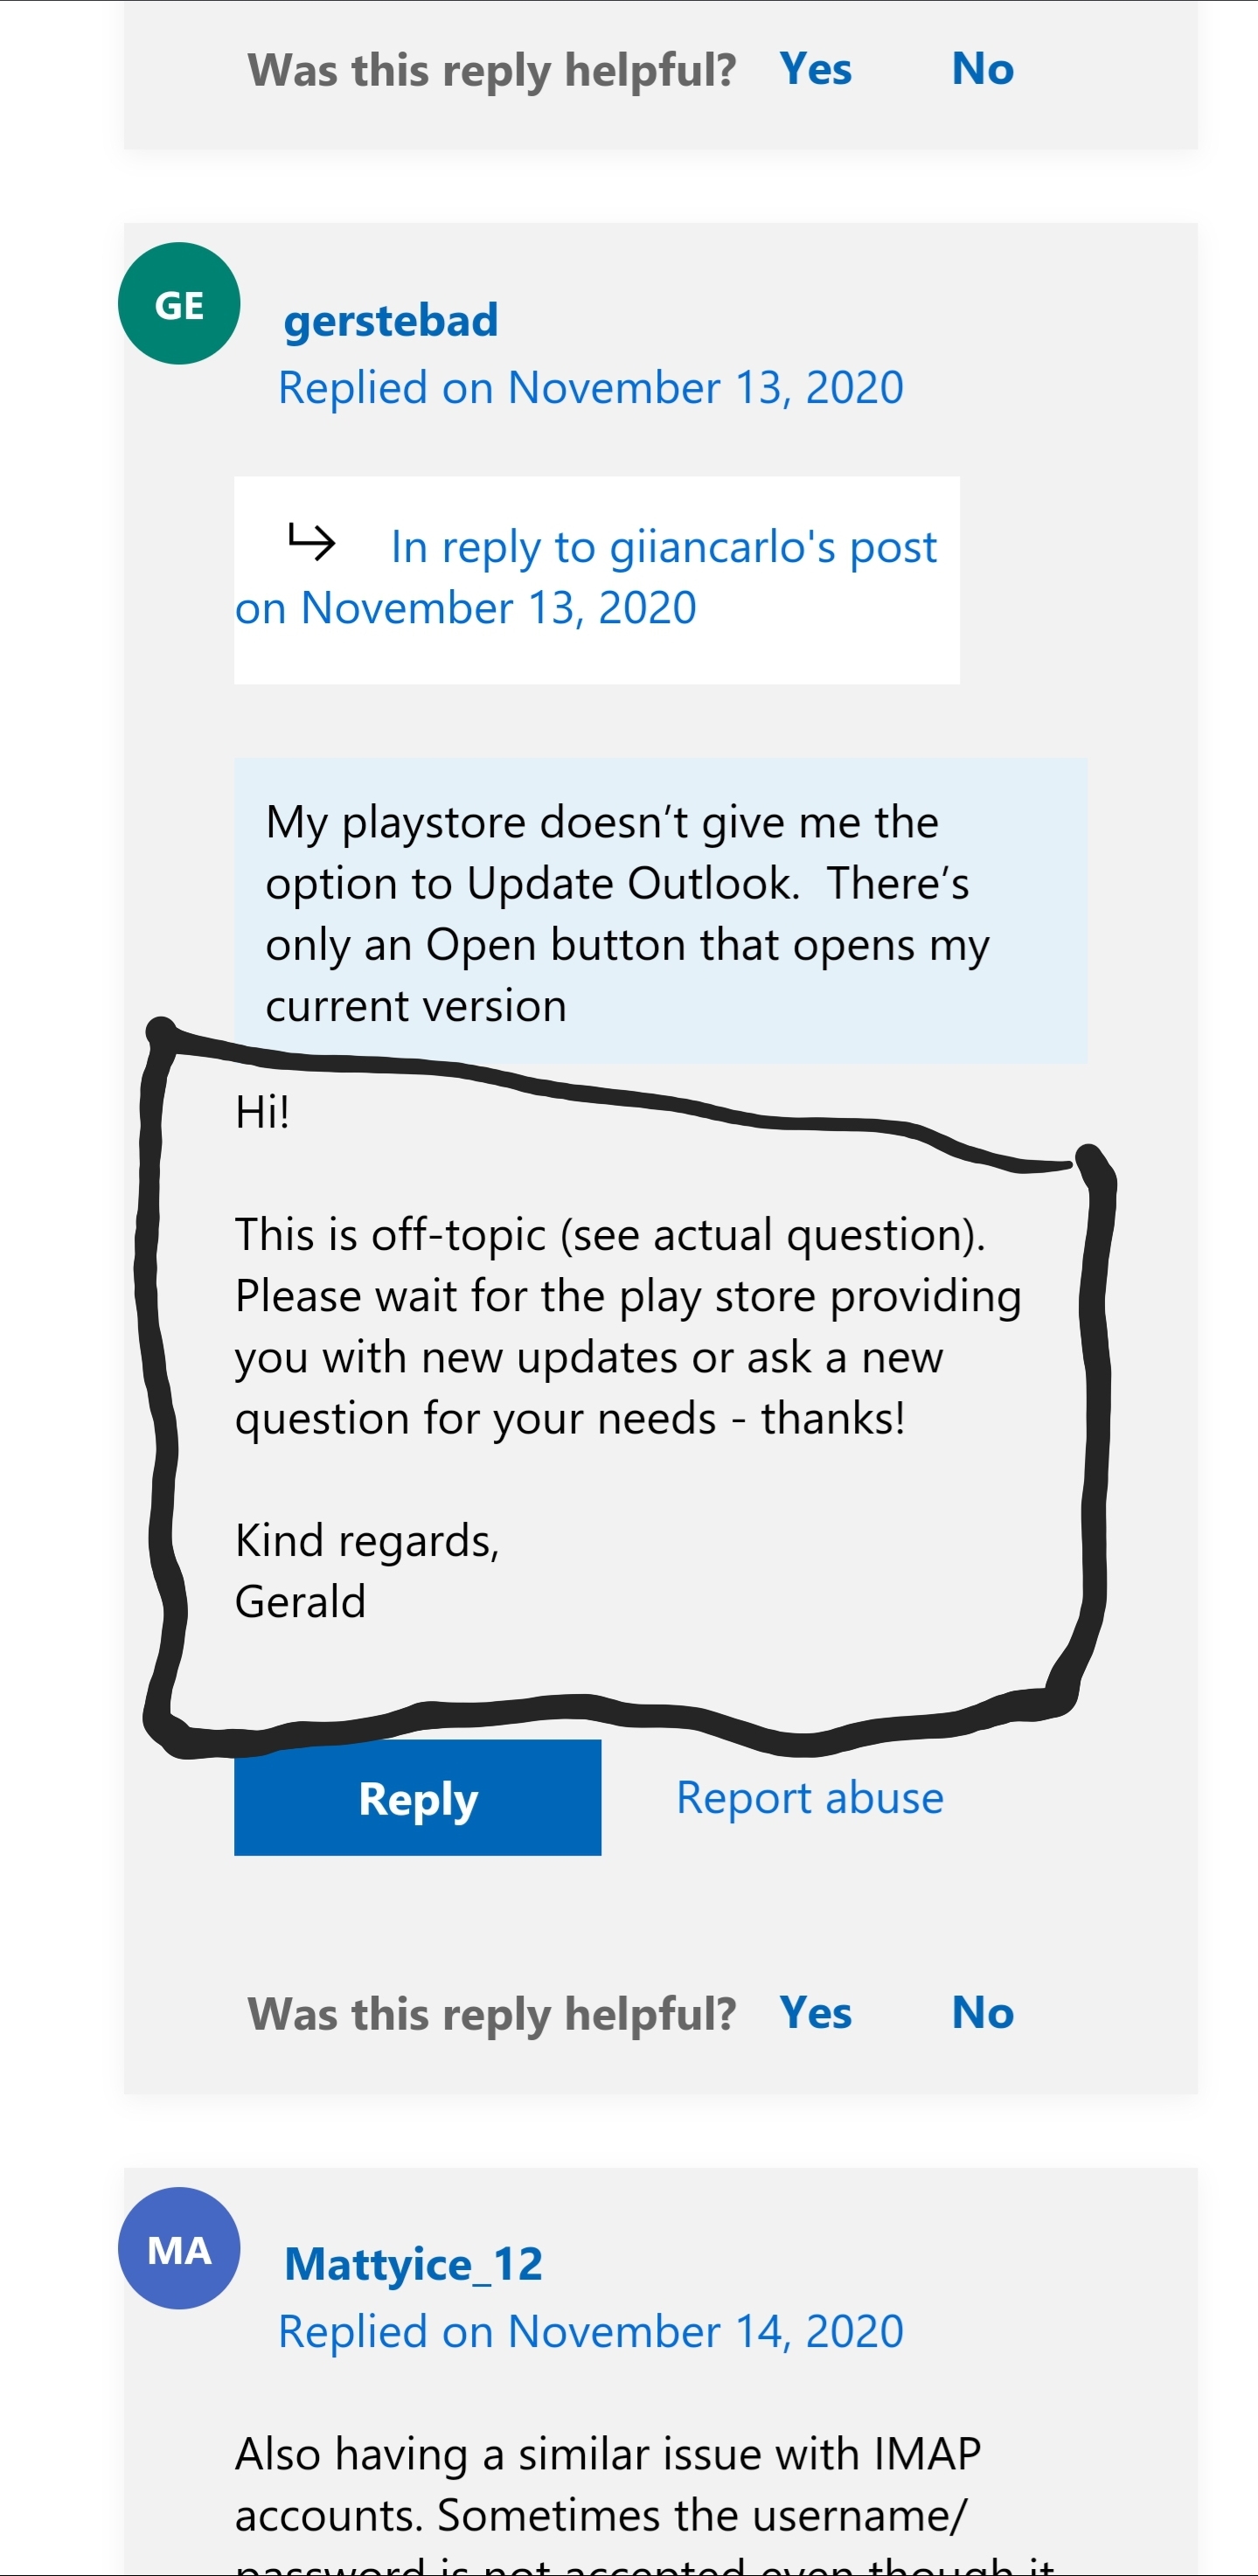Click 'Was this reply helpful?' under gerstebad

(x=491, y=2014)
